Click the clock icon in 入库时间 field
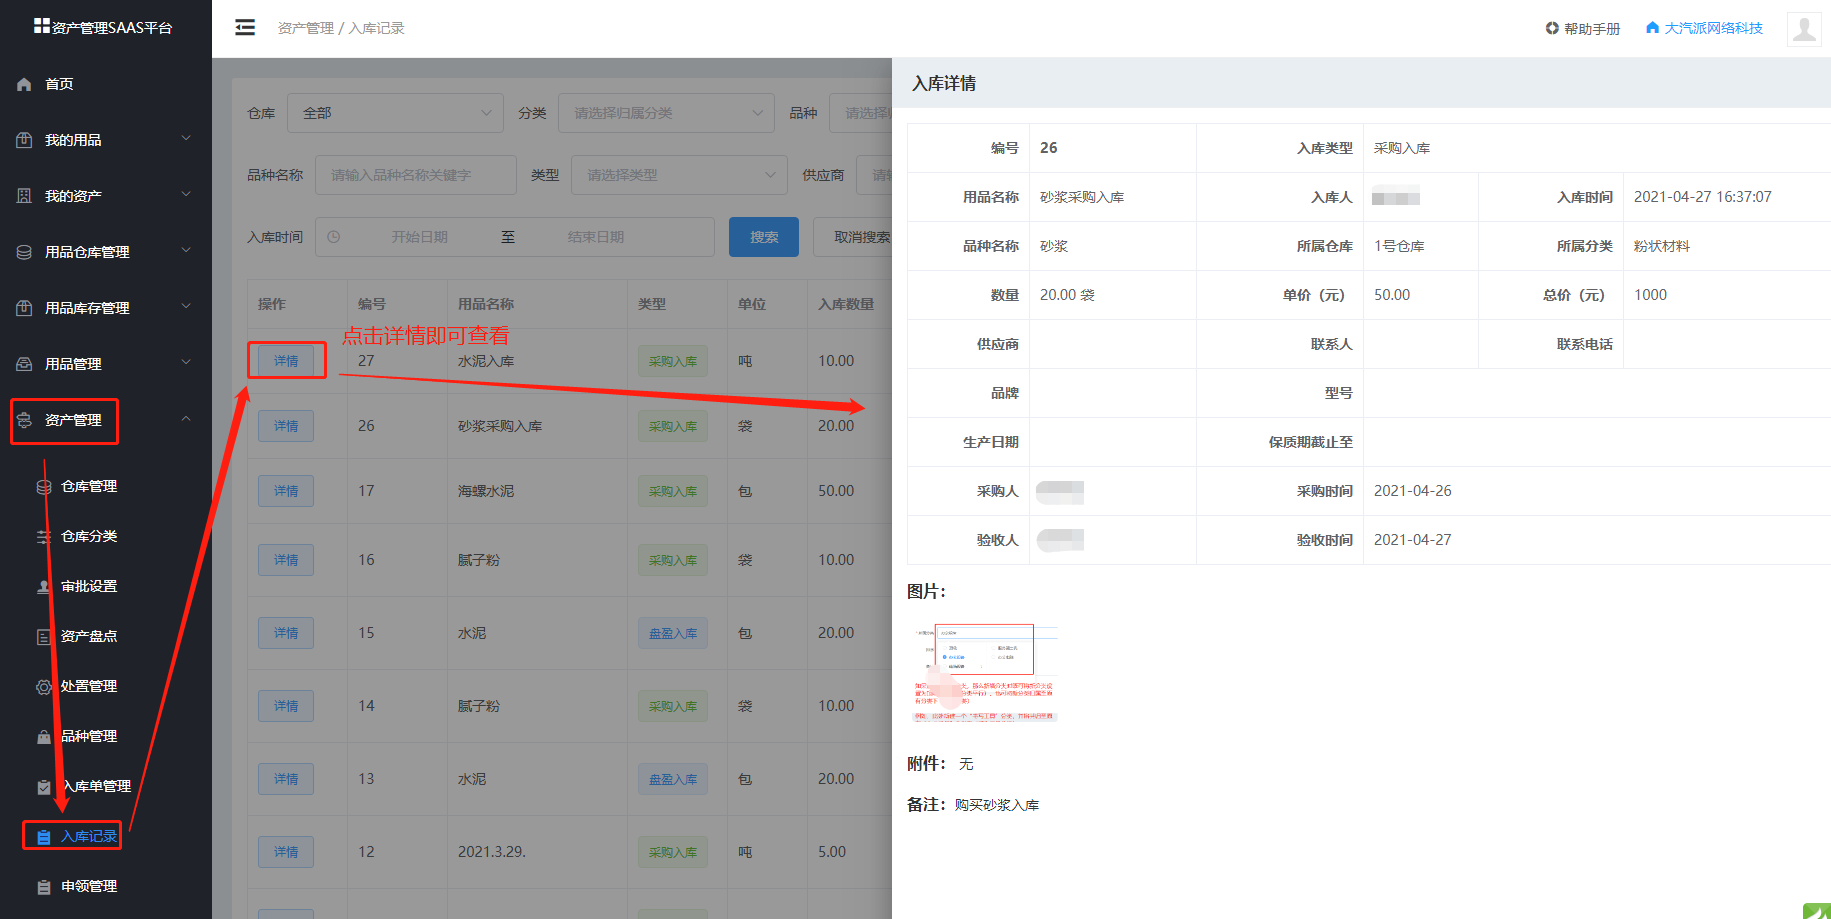 (x=334, y=237)
